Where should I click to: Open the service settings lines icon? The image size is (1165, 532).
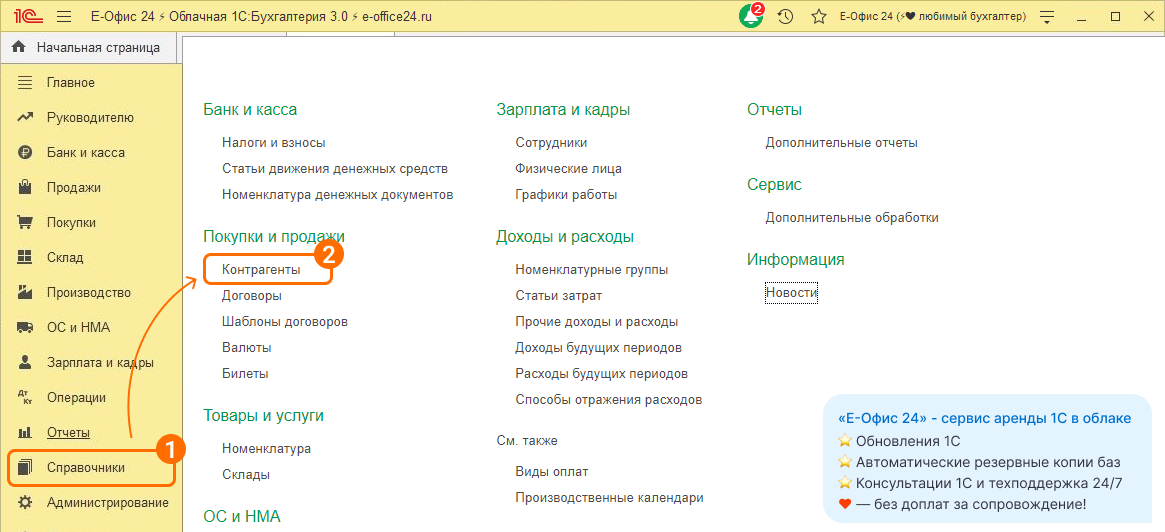[x=1048, y=16]
